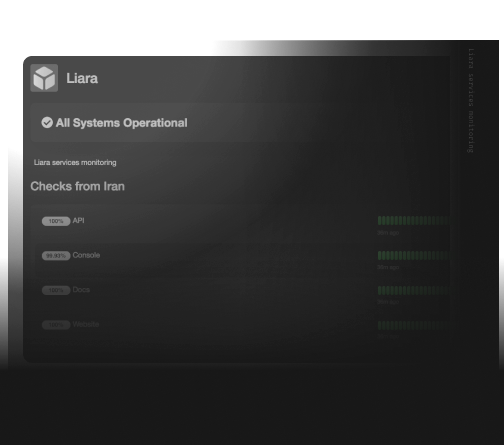Click the Docs 100% uptime badge
504x445 pixels.
[x=56, y=290]
